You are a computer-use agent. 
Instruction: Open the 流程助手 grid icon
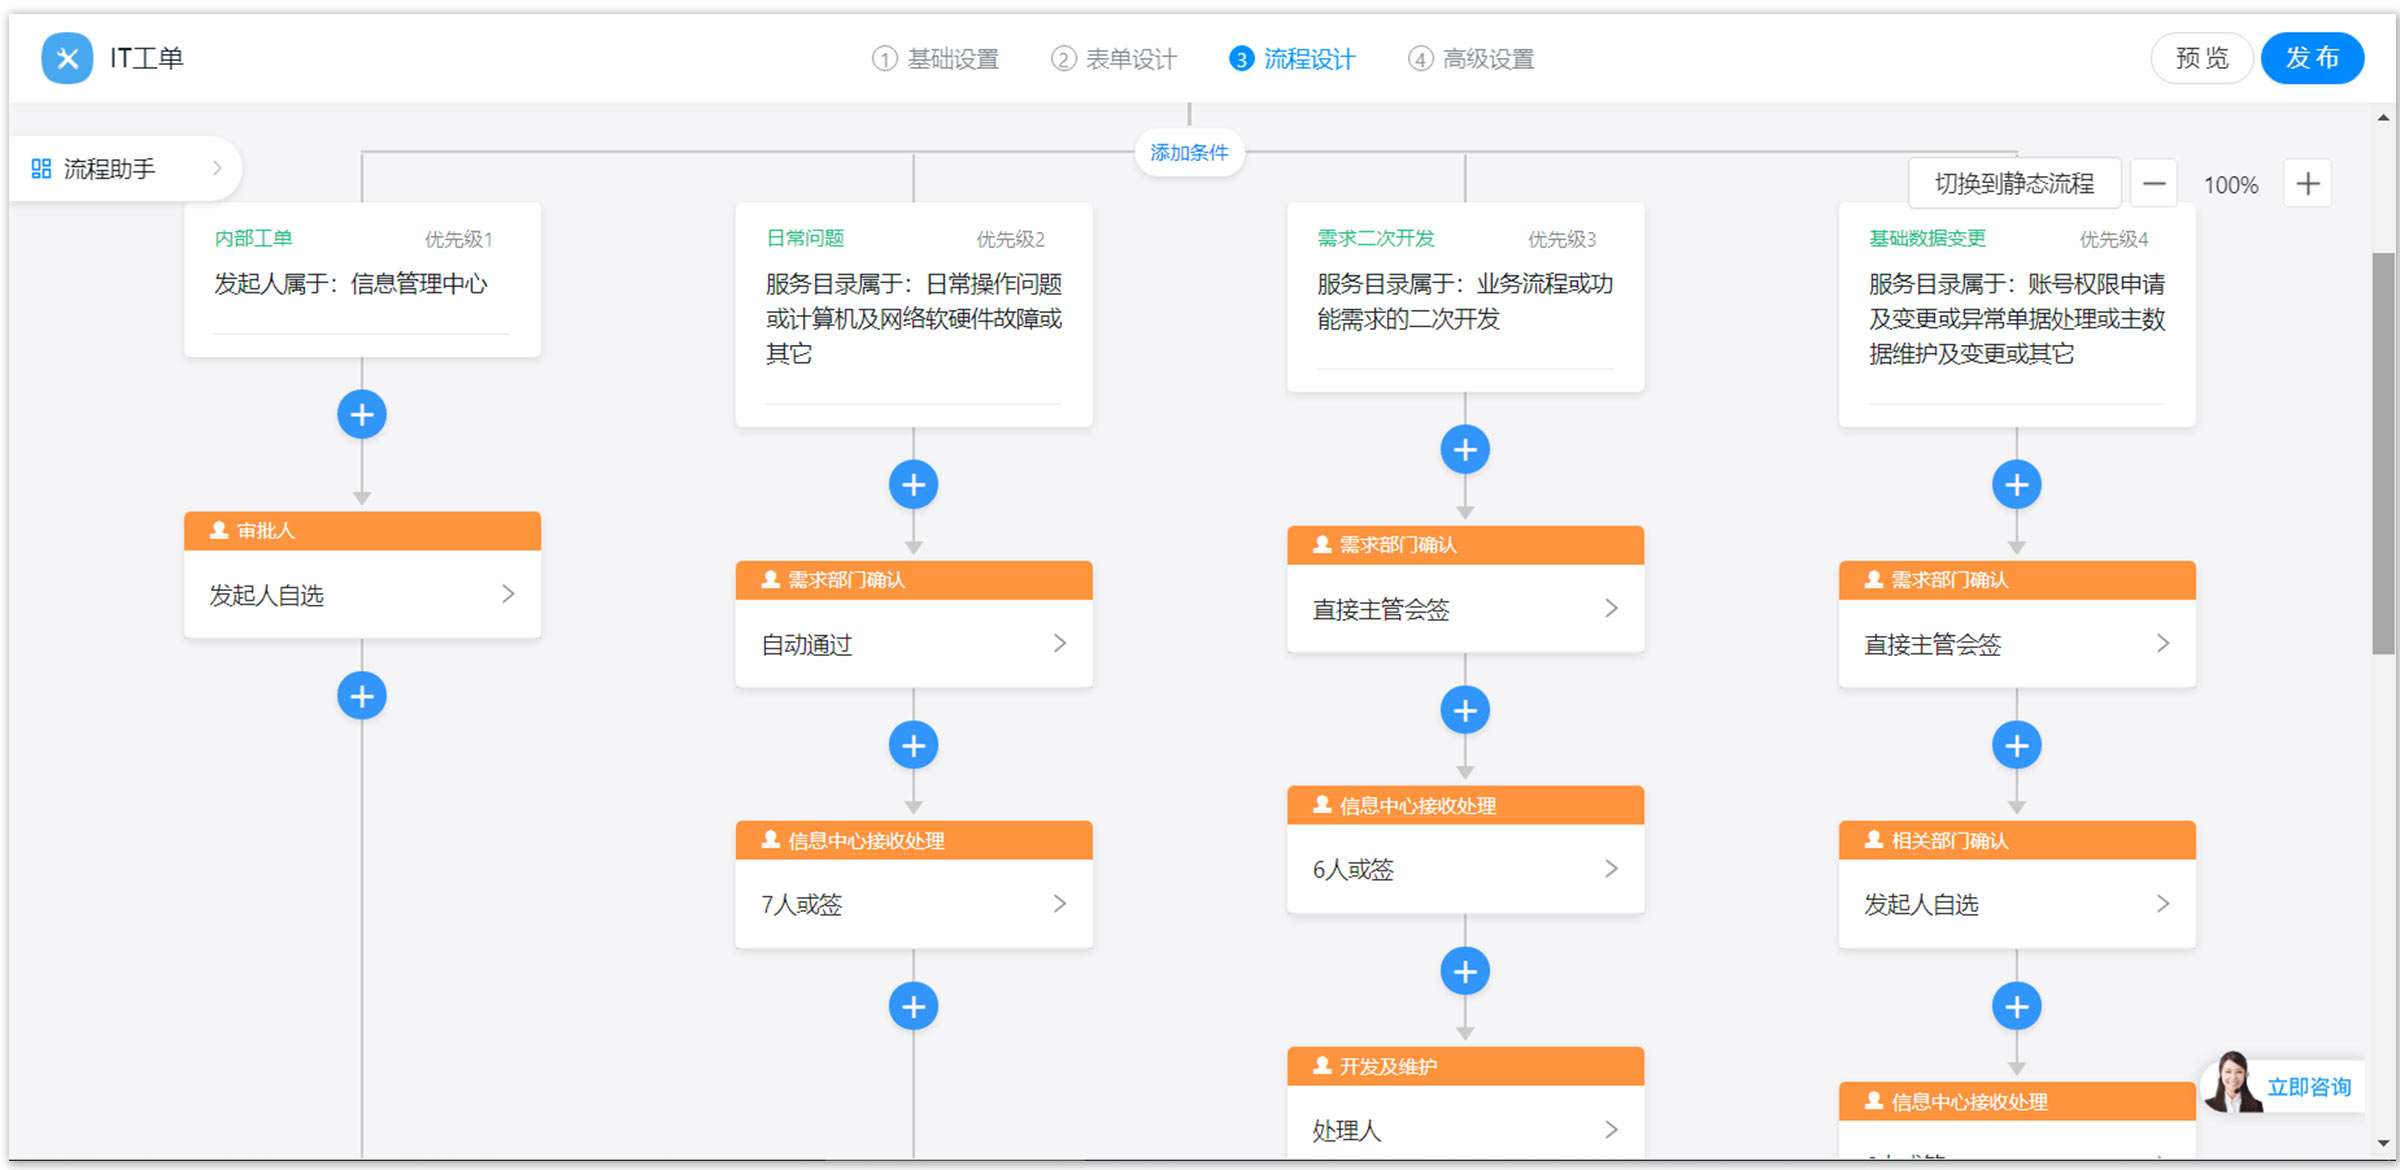click(41, 168)
